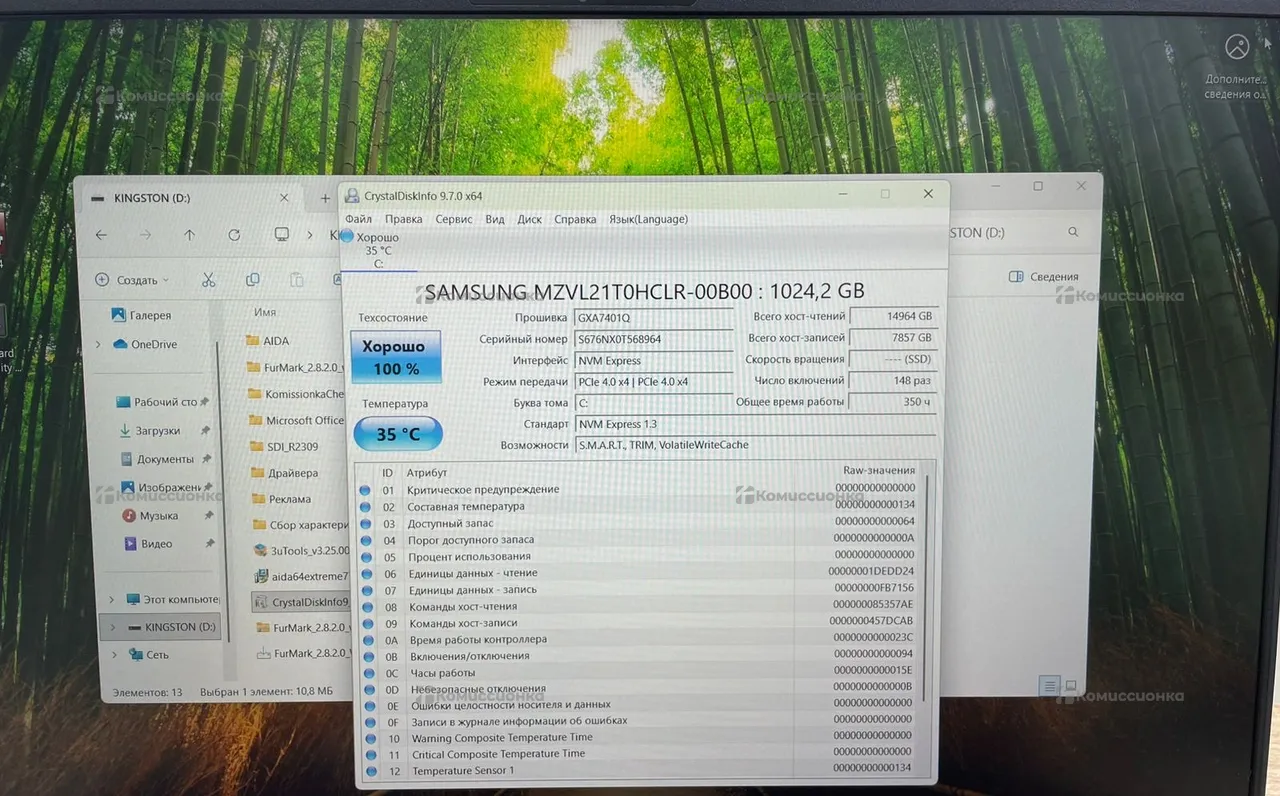Open search with the magnifier icon
1280x796 pixels.
pyautogui.click(x=1074, y=232)
